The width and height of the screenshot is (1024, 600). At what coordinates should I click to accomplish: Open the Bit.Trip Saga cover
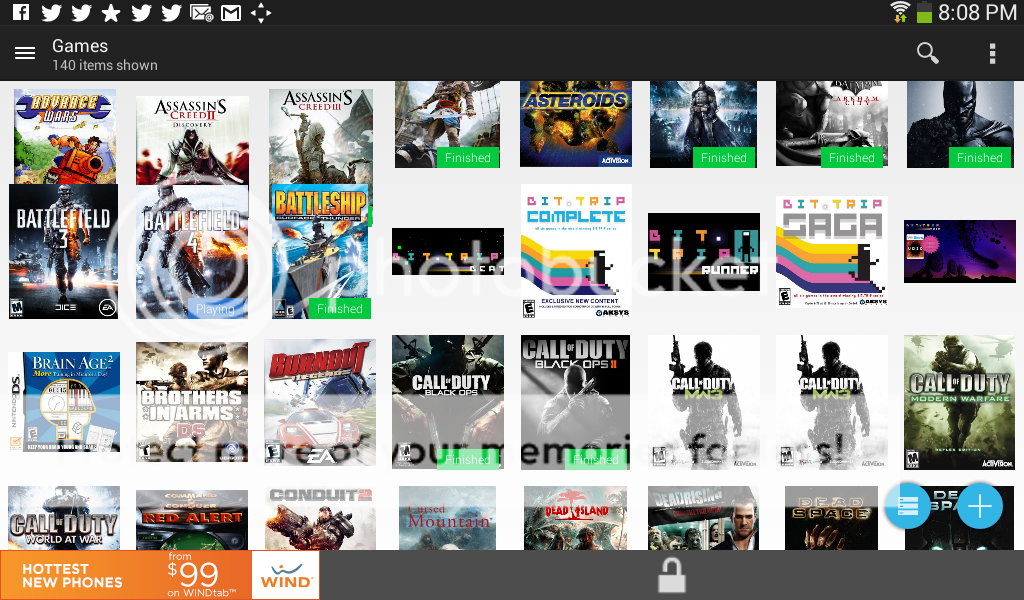pos(831,251)
